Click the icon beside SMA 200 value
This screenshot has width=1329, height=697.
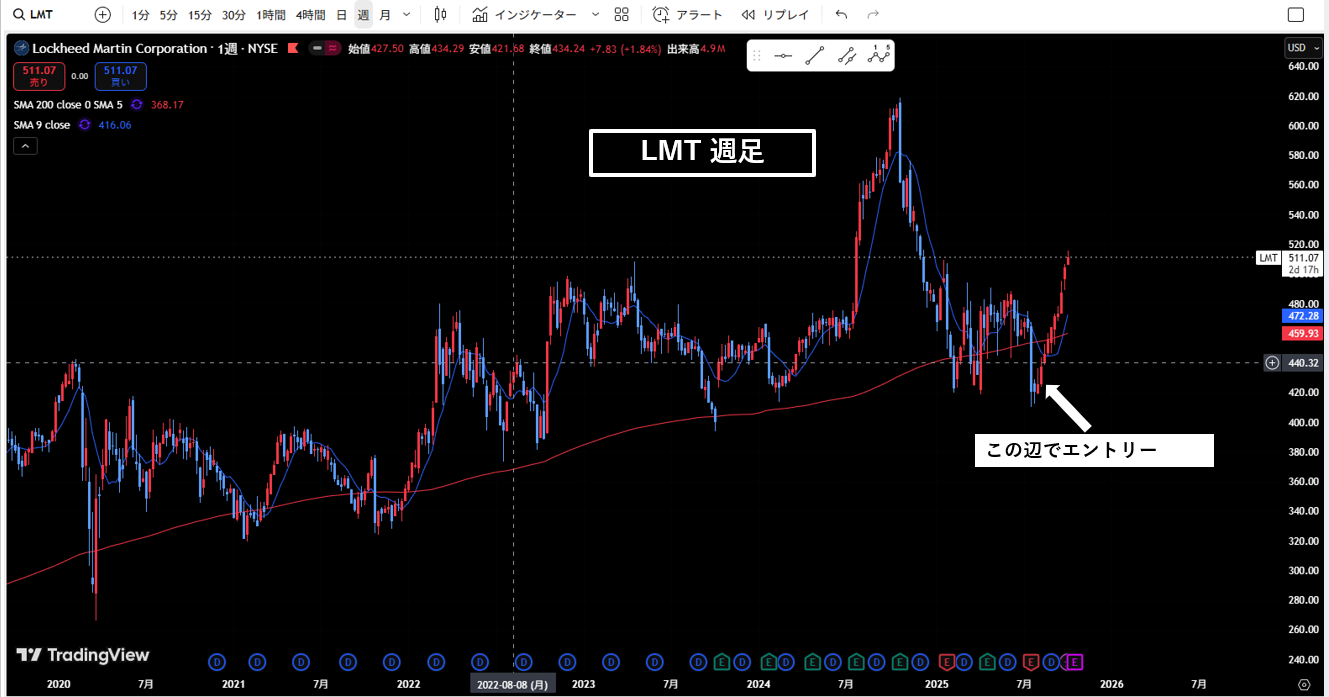tap(136, 104)
